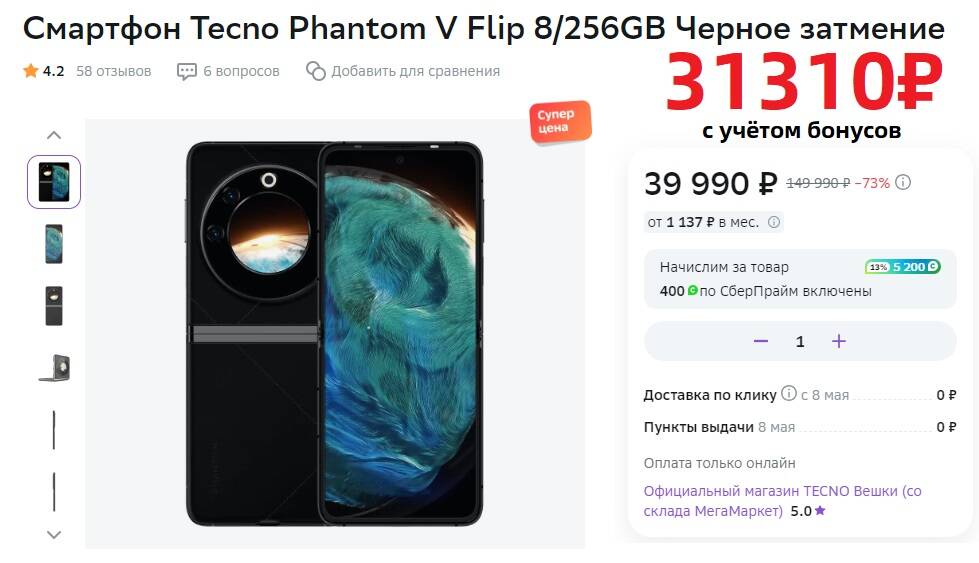The width and height of the screenshot is (979, 563).
Task: Click the orange star rating icon
Action: [x=31, y=71]
